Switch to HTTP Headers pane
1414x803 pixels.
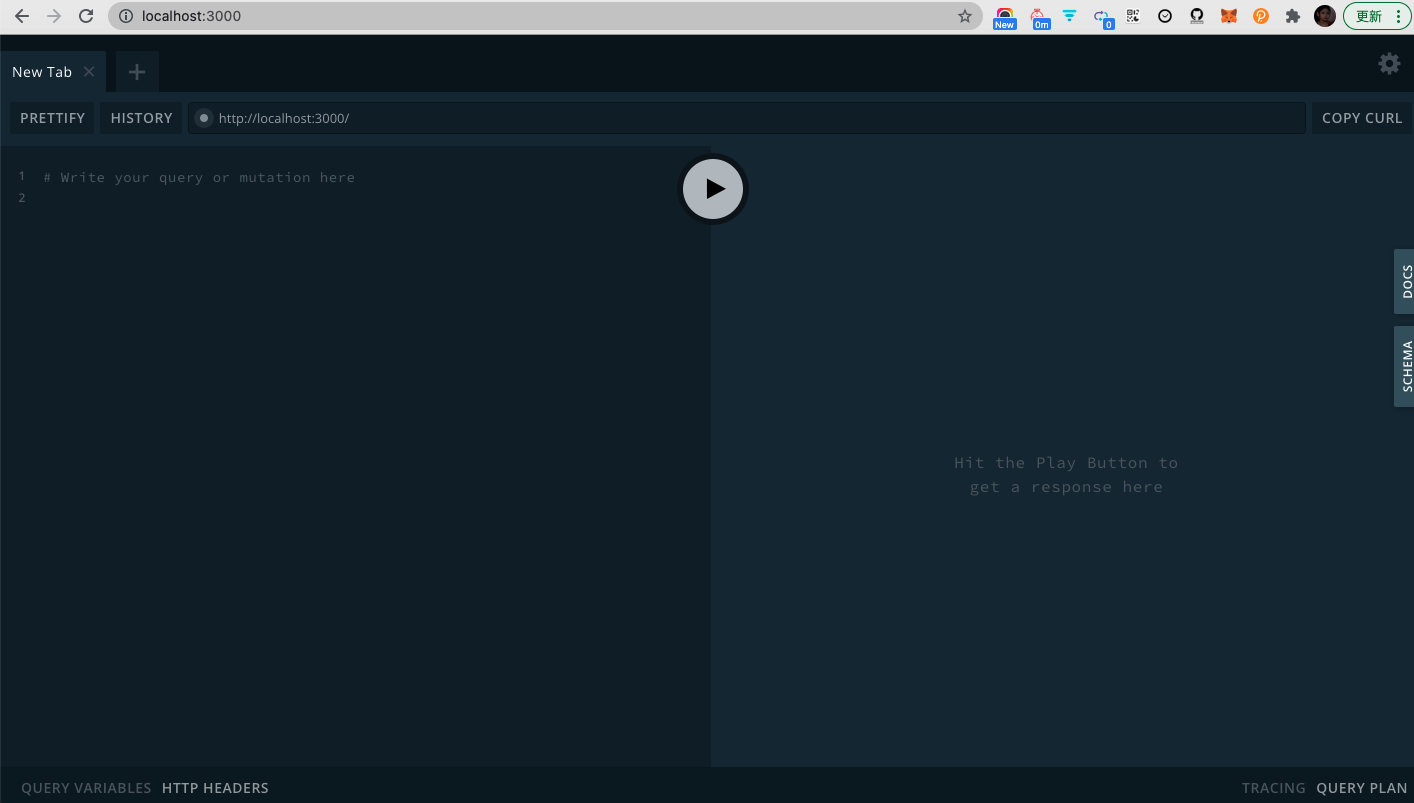click(215, 788)
